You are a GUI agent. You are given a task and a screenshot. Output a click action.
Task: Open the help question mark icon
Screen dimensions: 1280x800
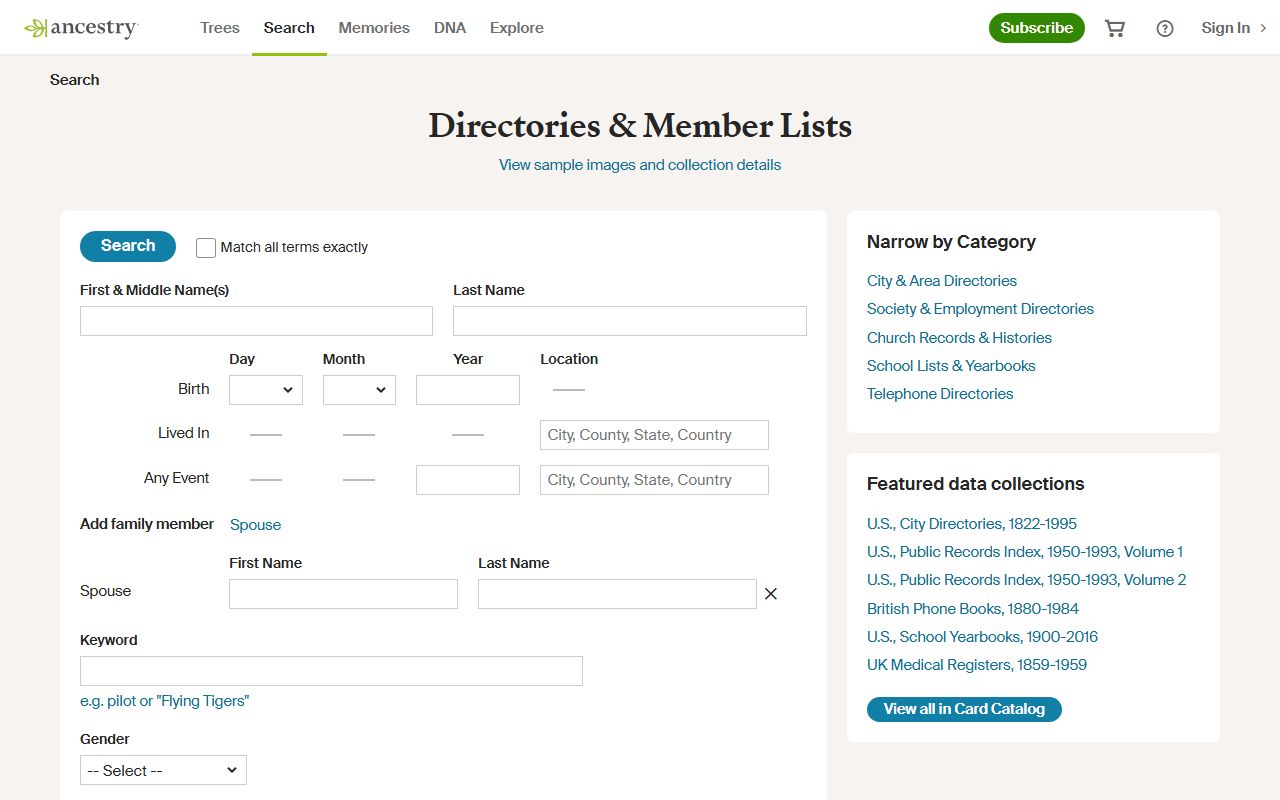point(1165,28)
